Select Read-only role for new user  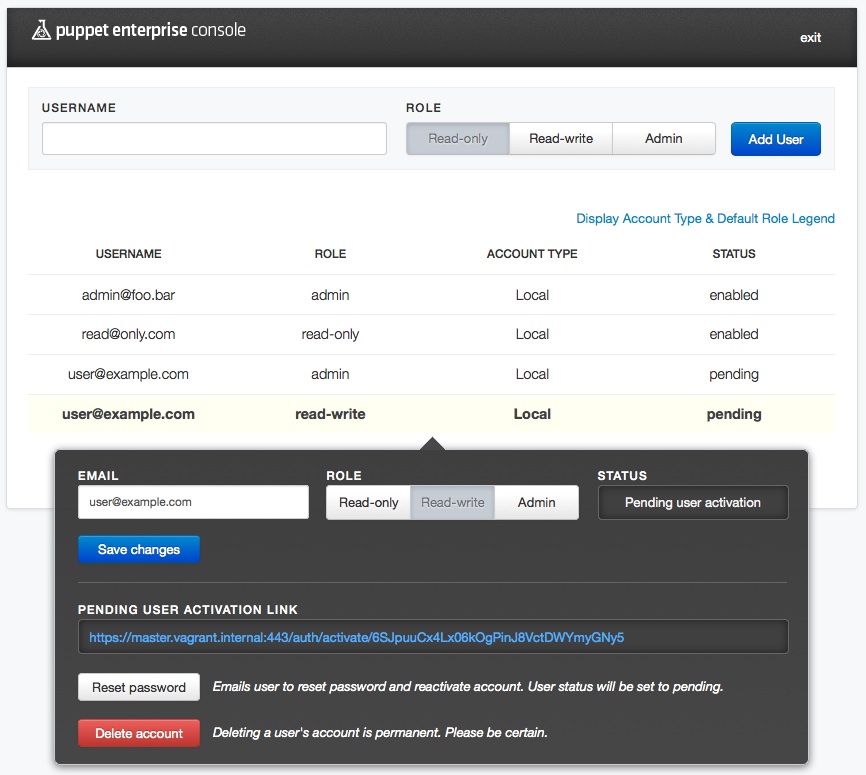tap(458, 139)
